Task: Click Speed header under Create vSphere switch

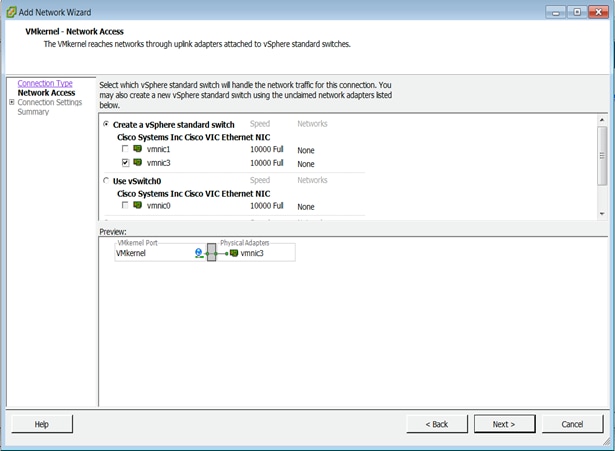Action: coord(260,124)
